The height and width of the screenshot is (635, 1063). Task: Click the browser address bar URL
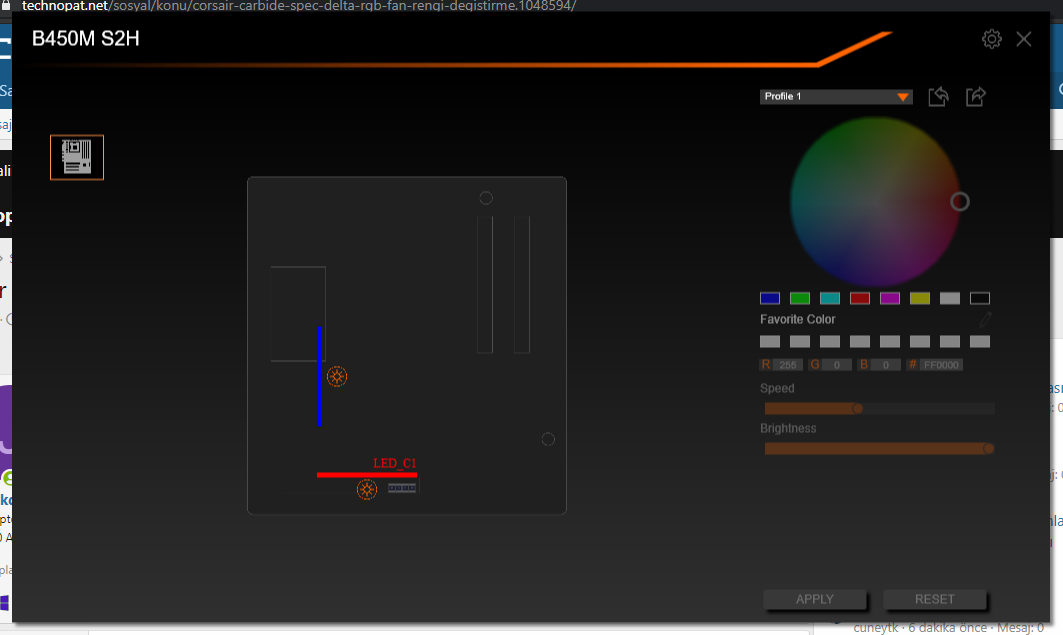[299, 6]
